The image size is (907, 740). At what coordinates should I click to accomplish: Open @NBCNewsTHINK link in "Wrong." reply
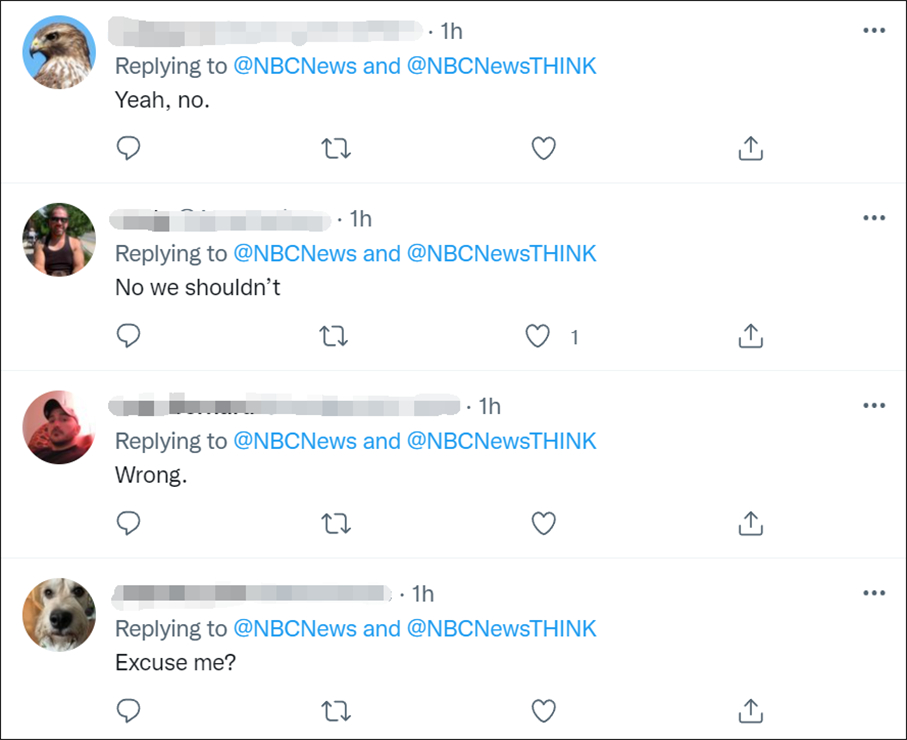pyautogui.click(x=501, y=441)
